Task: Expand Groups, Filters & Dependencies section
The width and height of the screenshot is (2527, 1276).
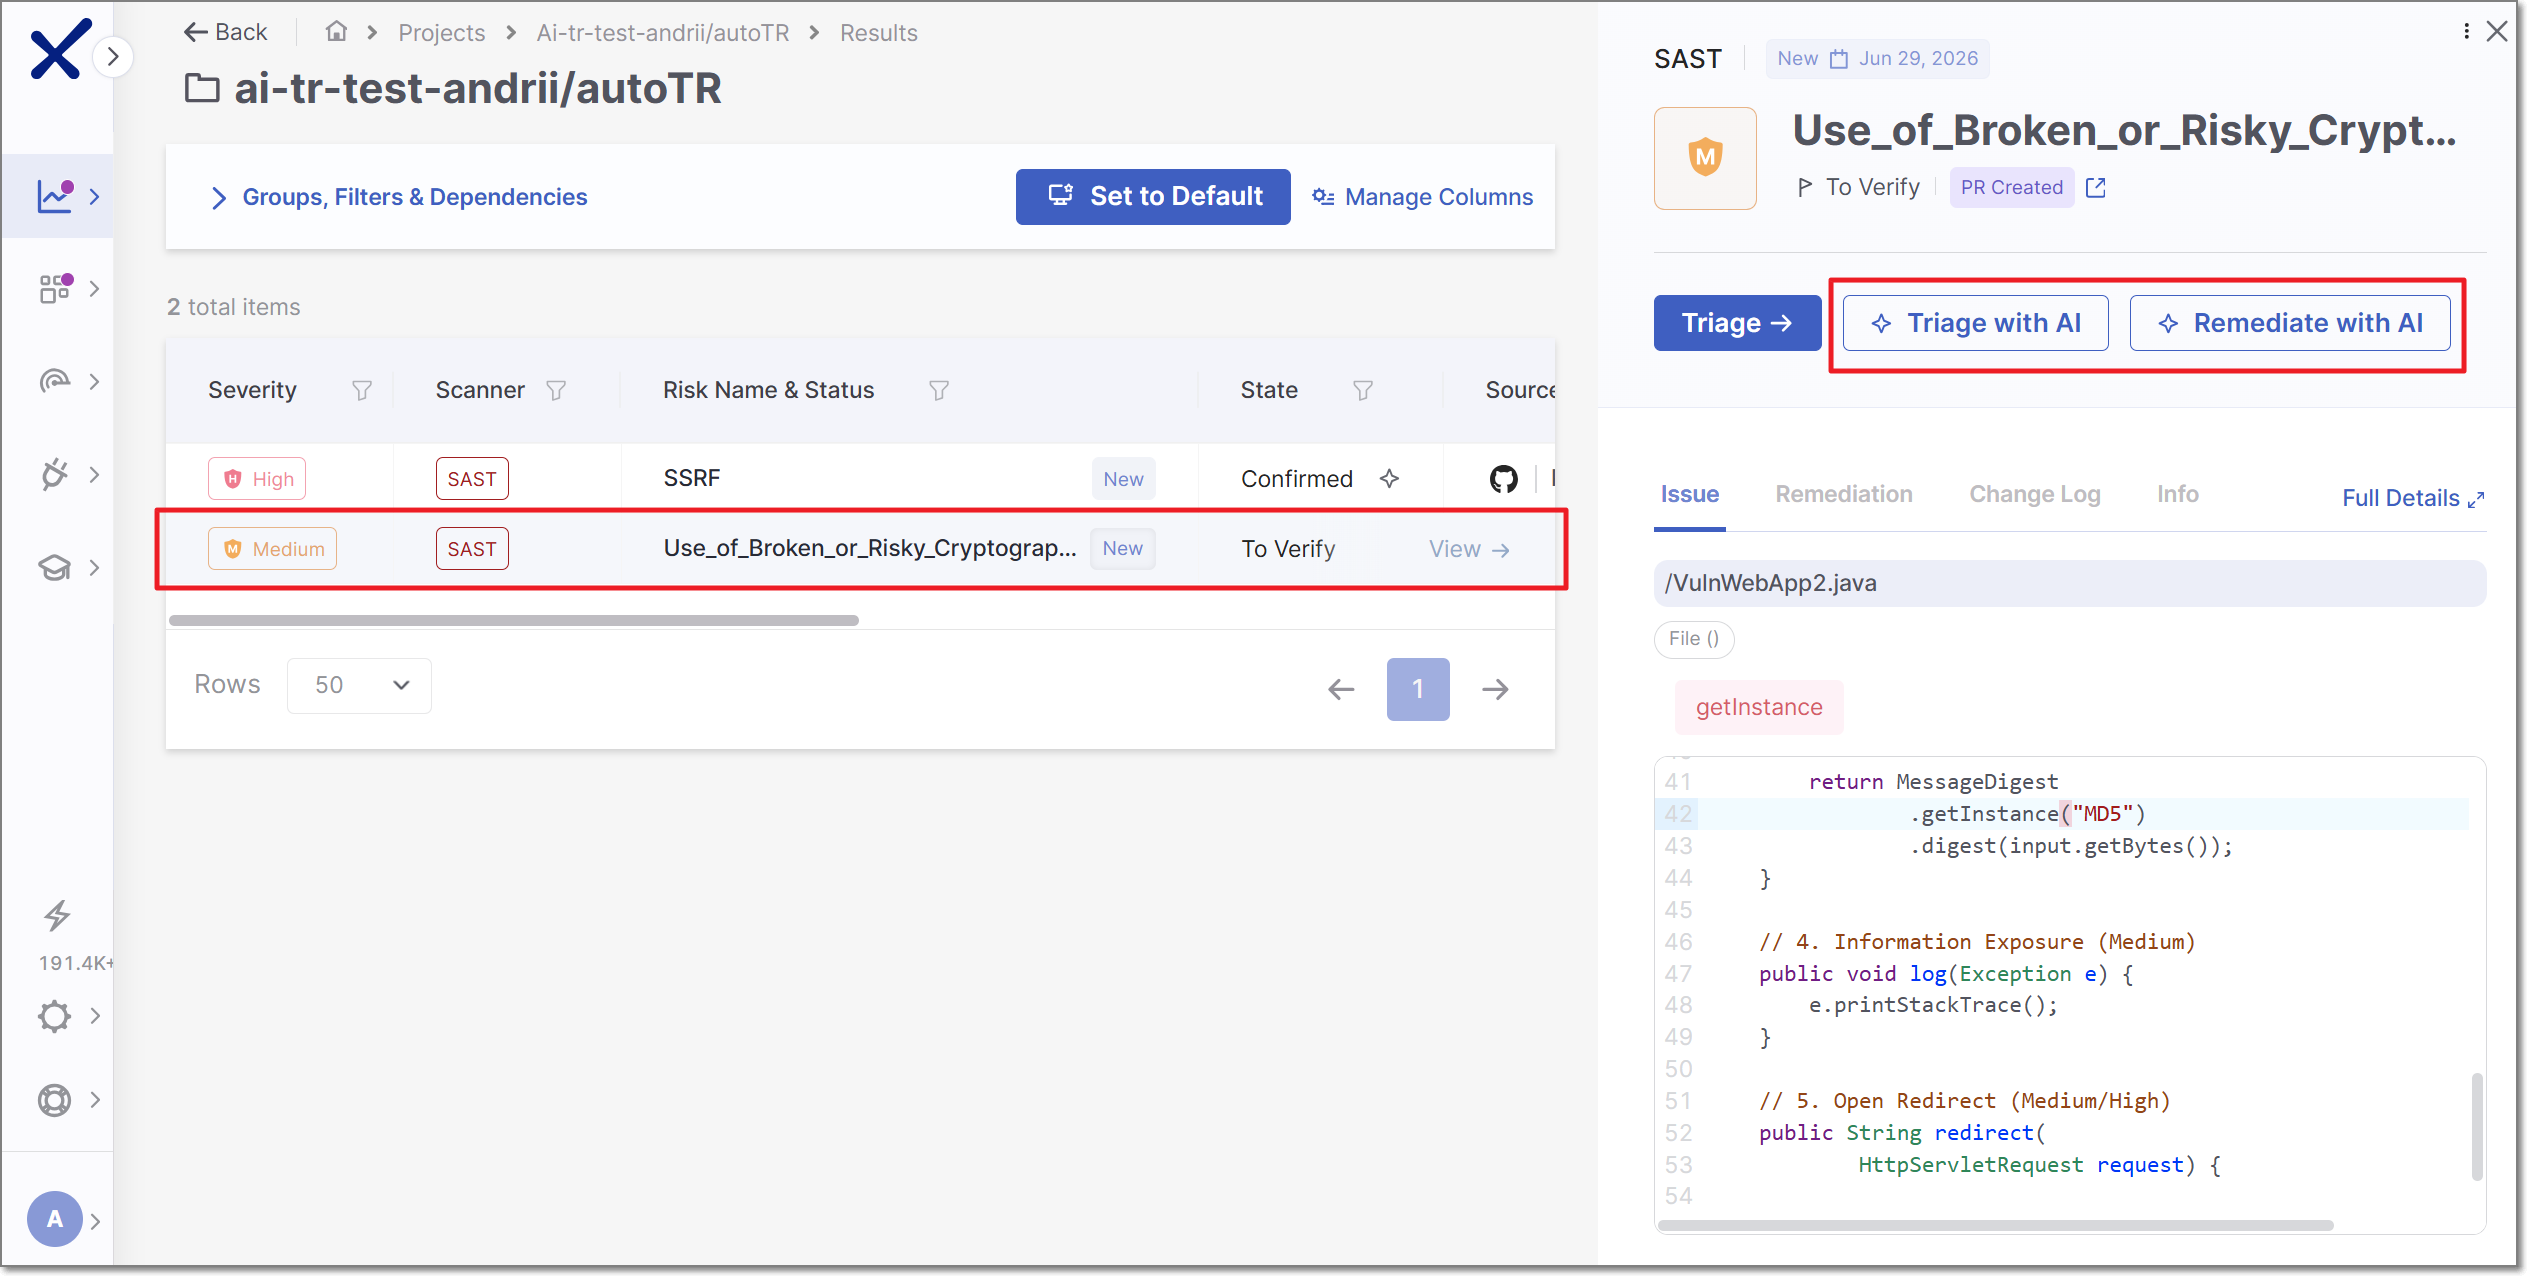Action: (399, 197)
